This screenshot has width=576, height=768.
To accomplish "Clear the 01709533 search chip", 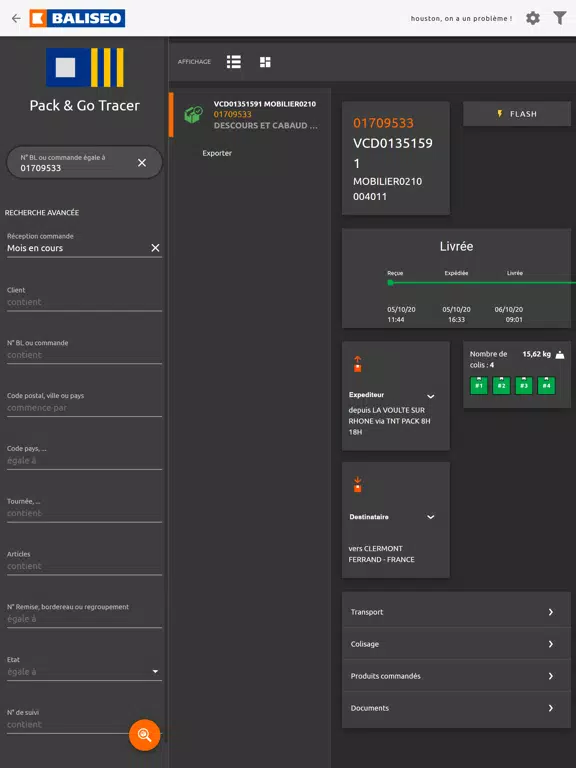I will tap(142, 163).
